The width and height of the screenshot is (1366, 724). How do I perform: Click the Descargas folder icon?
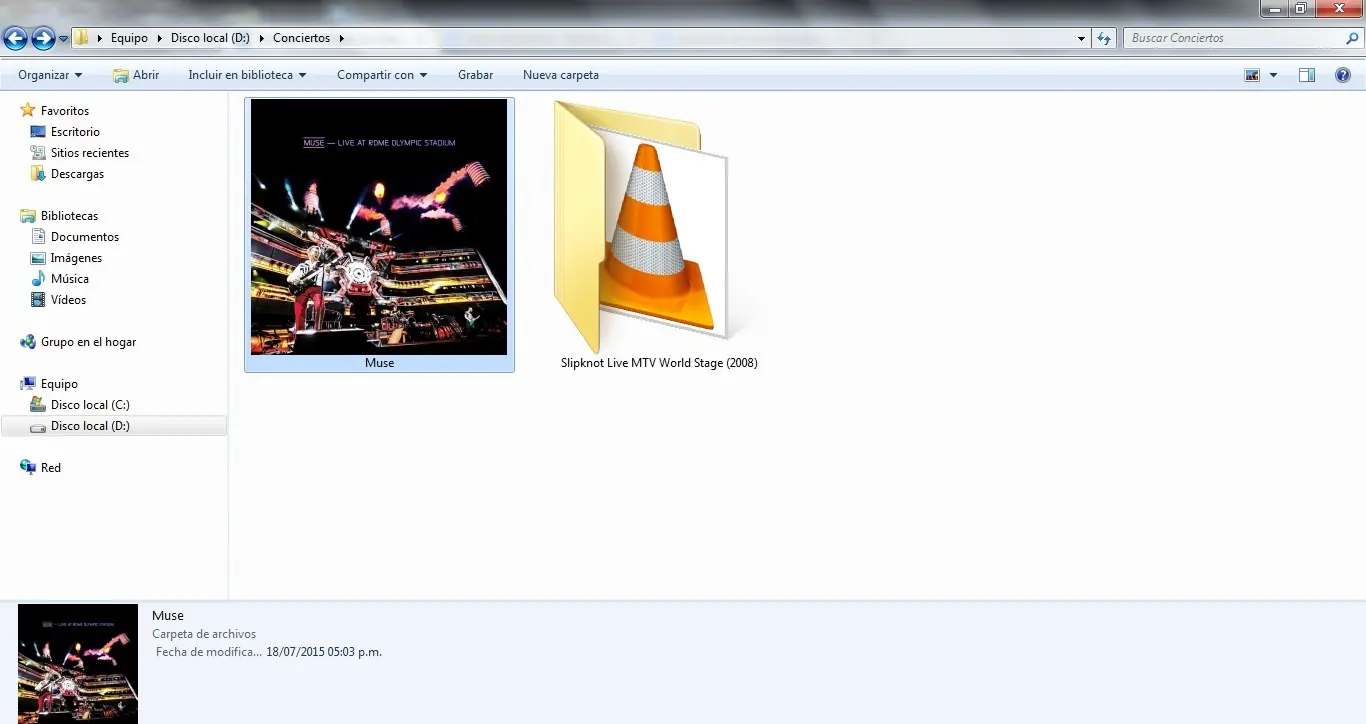click(x=38, y=173)
